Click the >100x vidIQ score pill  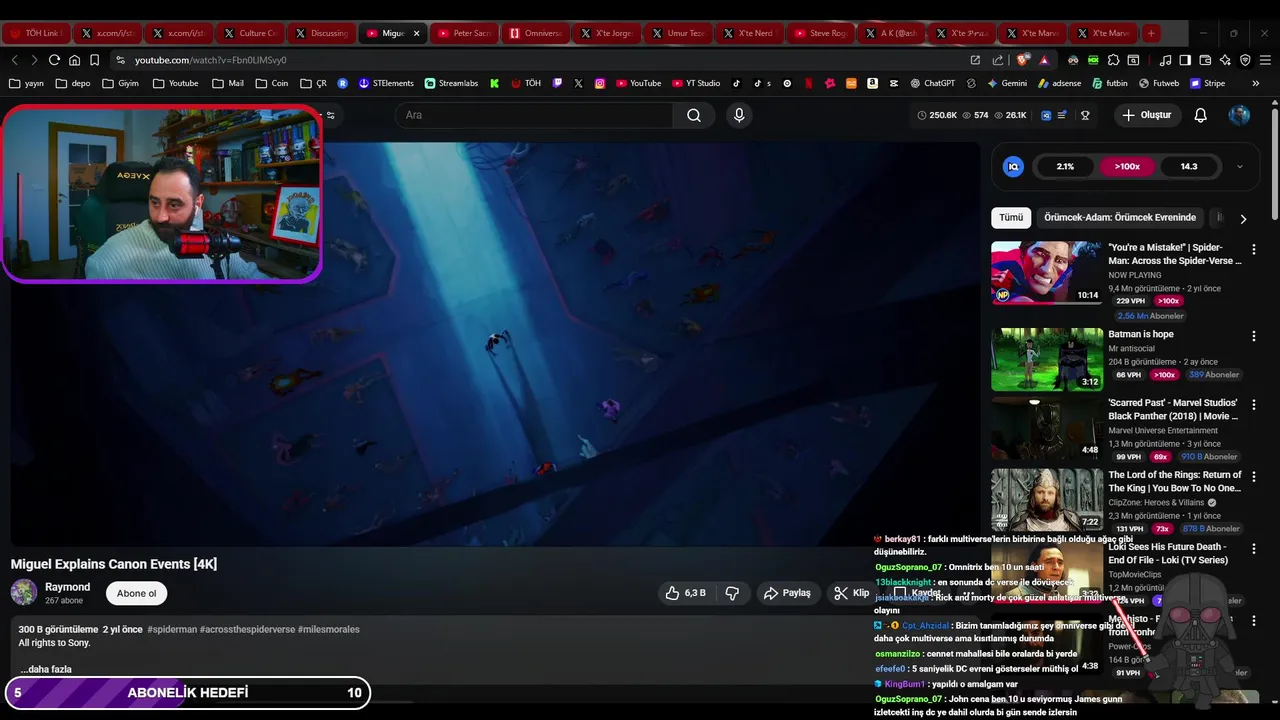pos(1127,167)
